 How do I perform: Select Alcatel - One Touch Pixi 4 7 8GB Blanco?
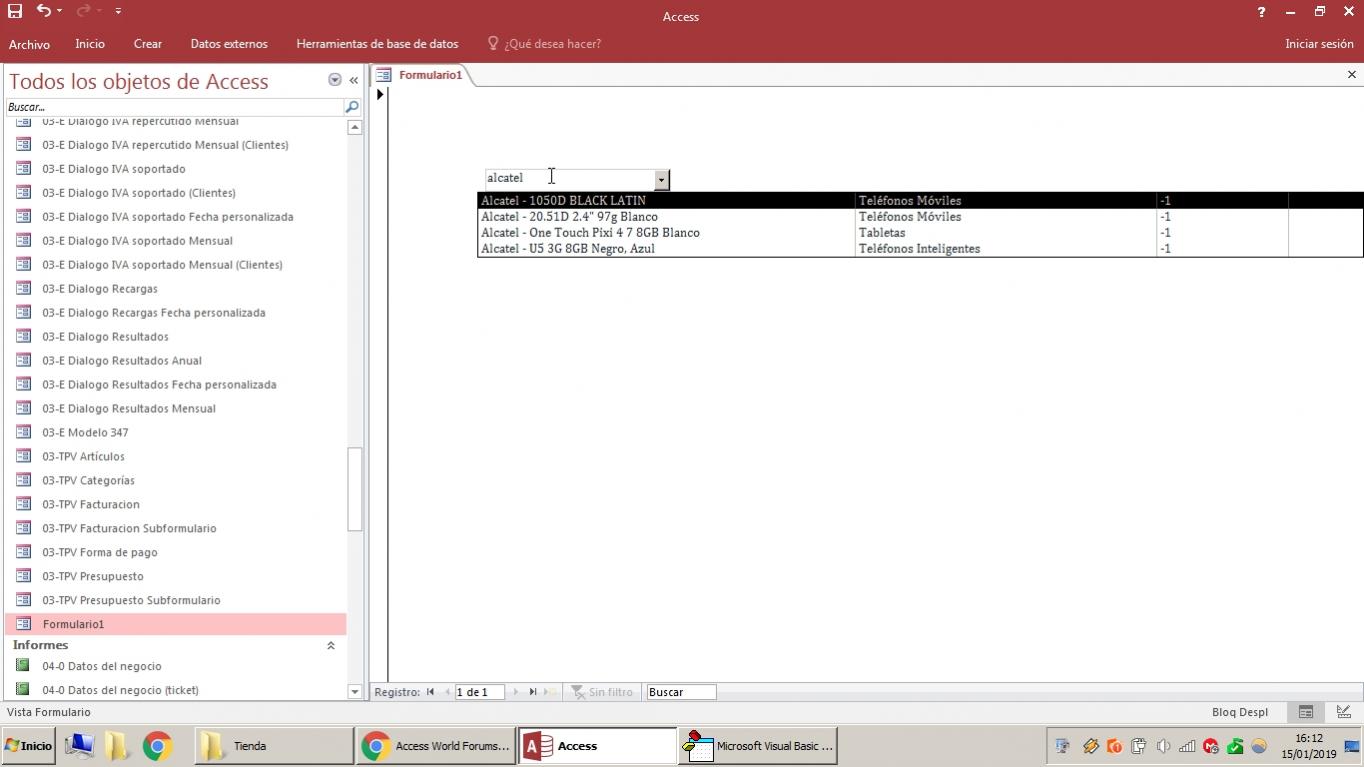(x=667, y=233)
